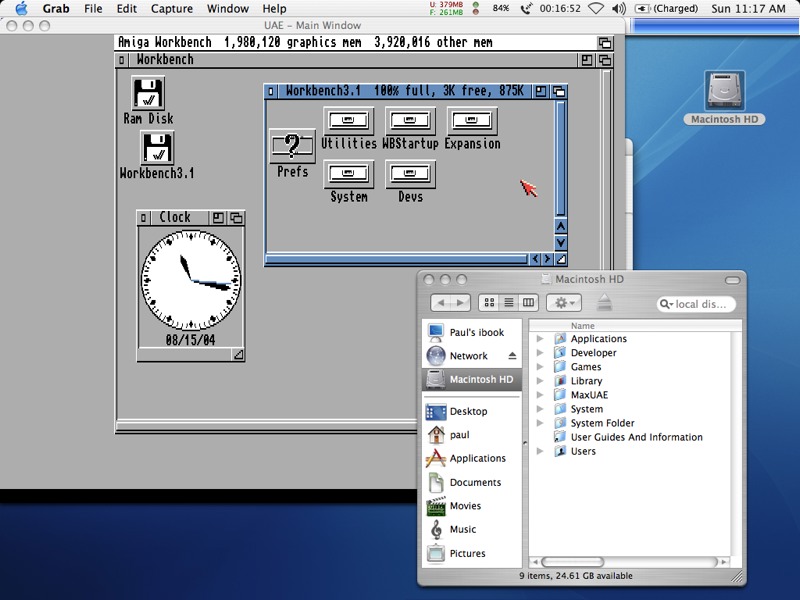Select Desktop in Finder sidebar

pyautogui.click(x=472, y=411)
